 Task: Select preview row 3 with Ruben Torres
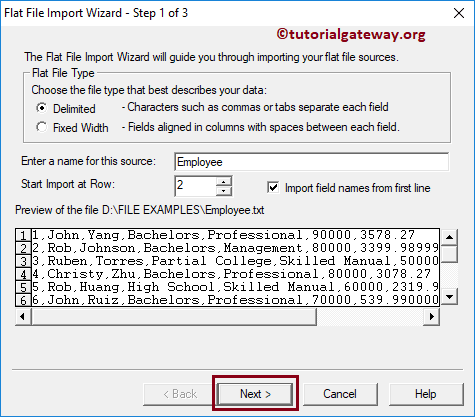click(x=235, y=261)
